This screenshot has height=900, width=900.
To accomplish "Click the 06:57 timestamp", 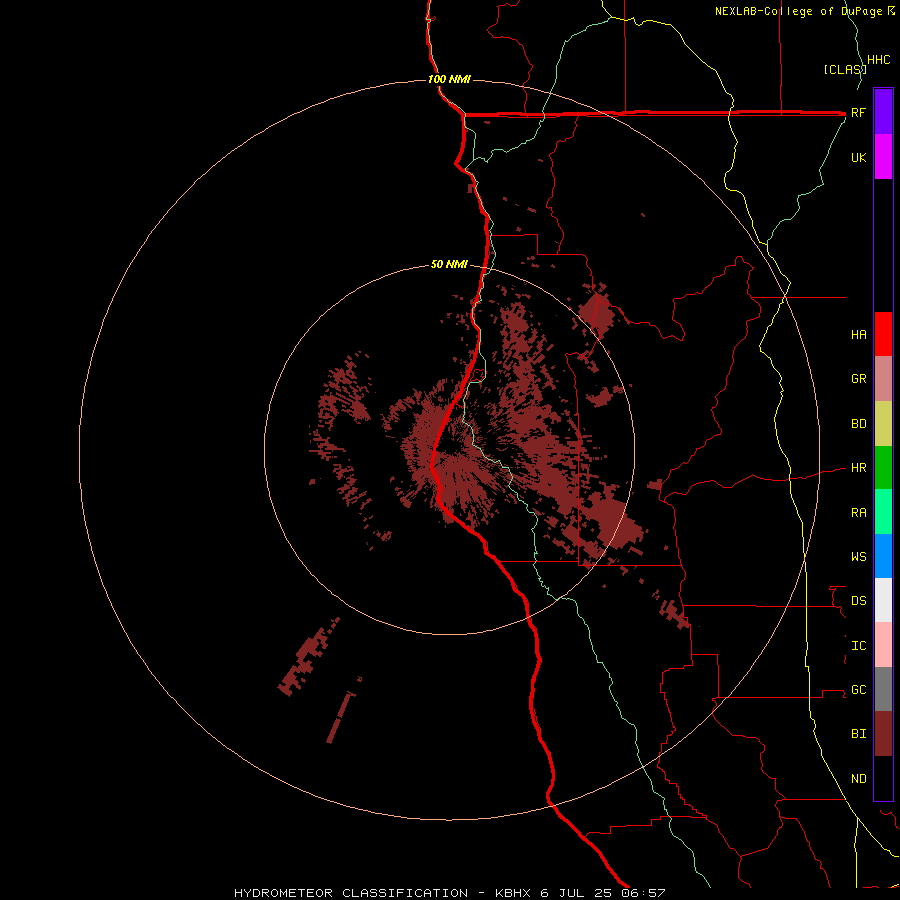I will pyautogui.click(x=642, y=893).
